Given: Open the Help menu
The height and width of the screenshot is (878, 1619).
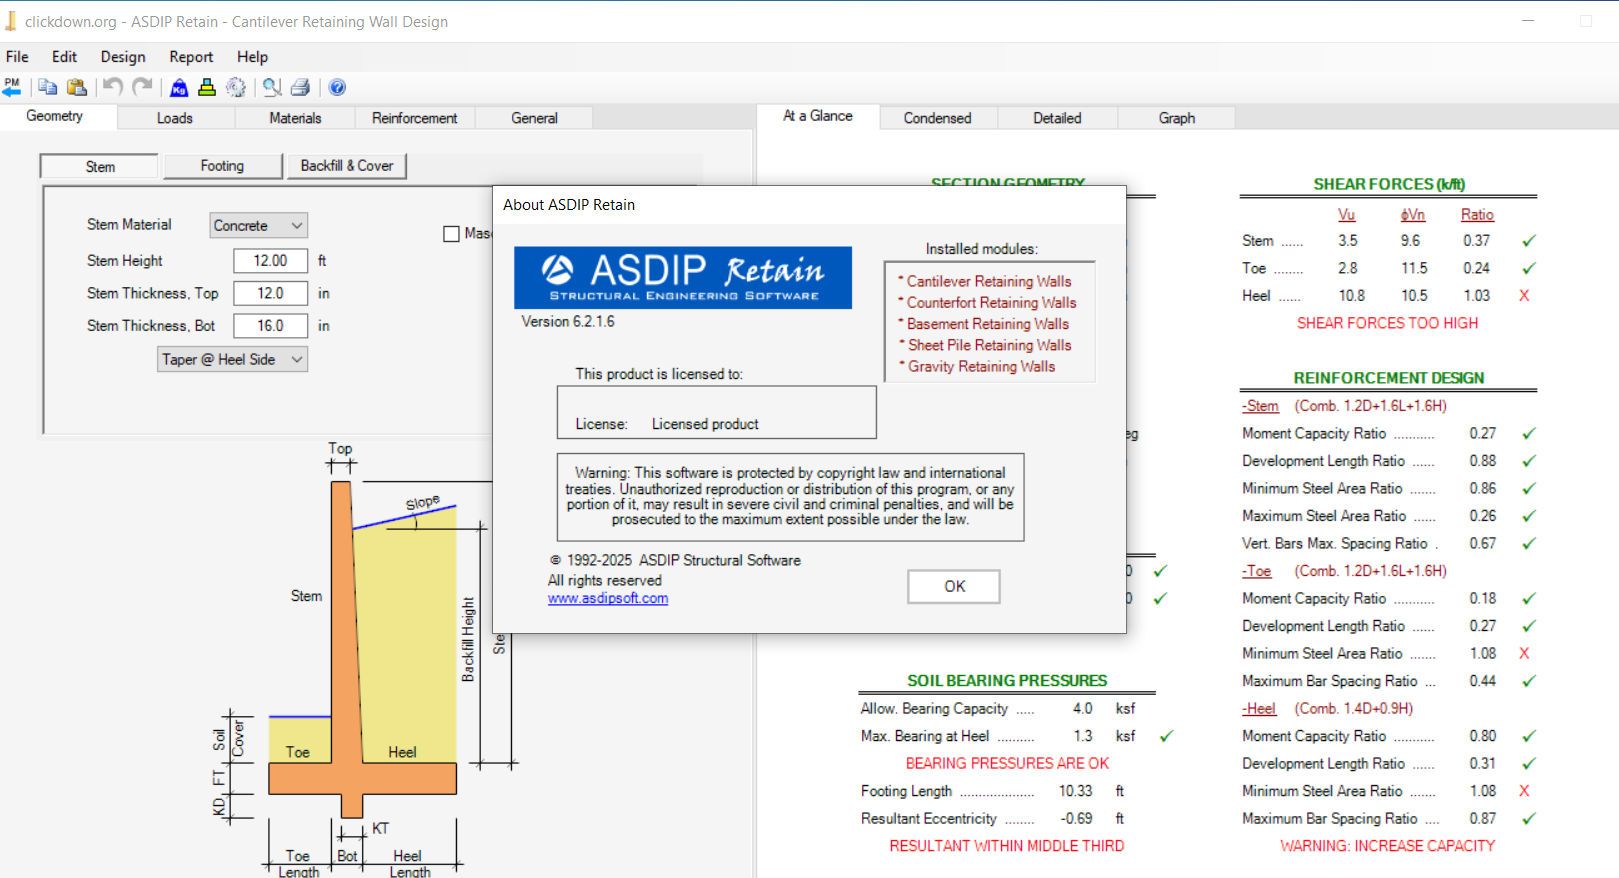Looking at the screenshot, I should pyautogui.click(x=252, y=57).
